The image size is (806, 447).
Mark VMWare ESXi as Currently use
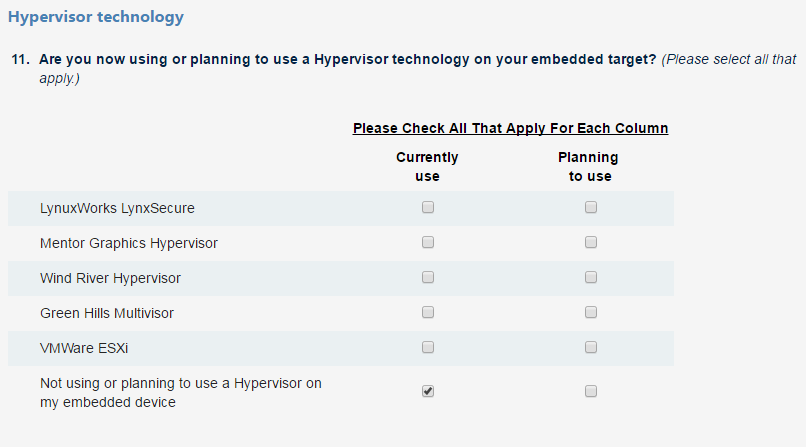coord(428,347)
